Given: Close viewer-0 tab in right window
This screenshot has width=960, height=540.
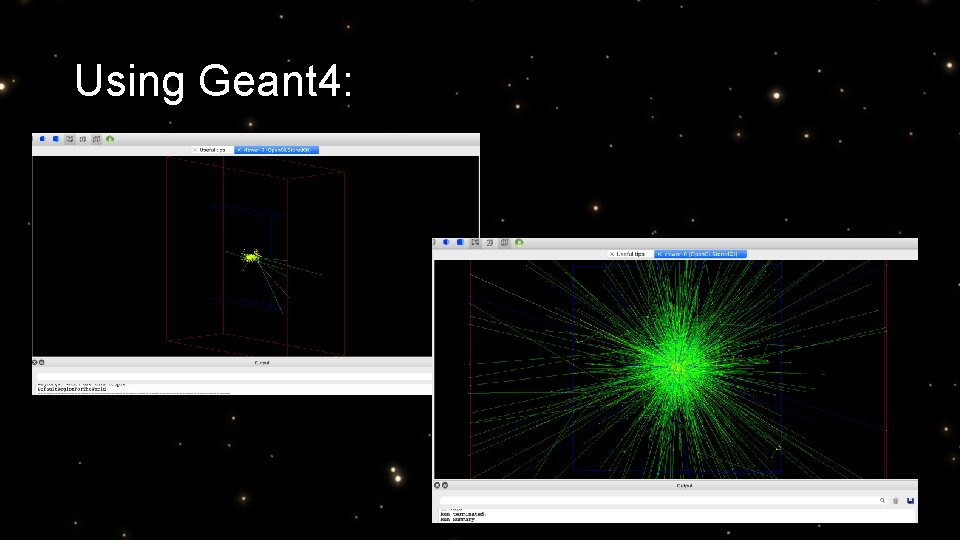Looking at the screenshot, I should pyautogui.click(x=659, y=253).
